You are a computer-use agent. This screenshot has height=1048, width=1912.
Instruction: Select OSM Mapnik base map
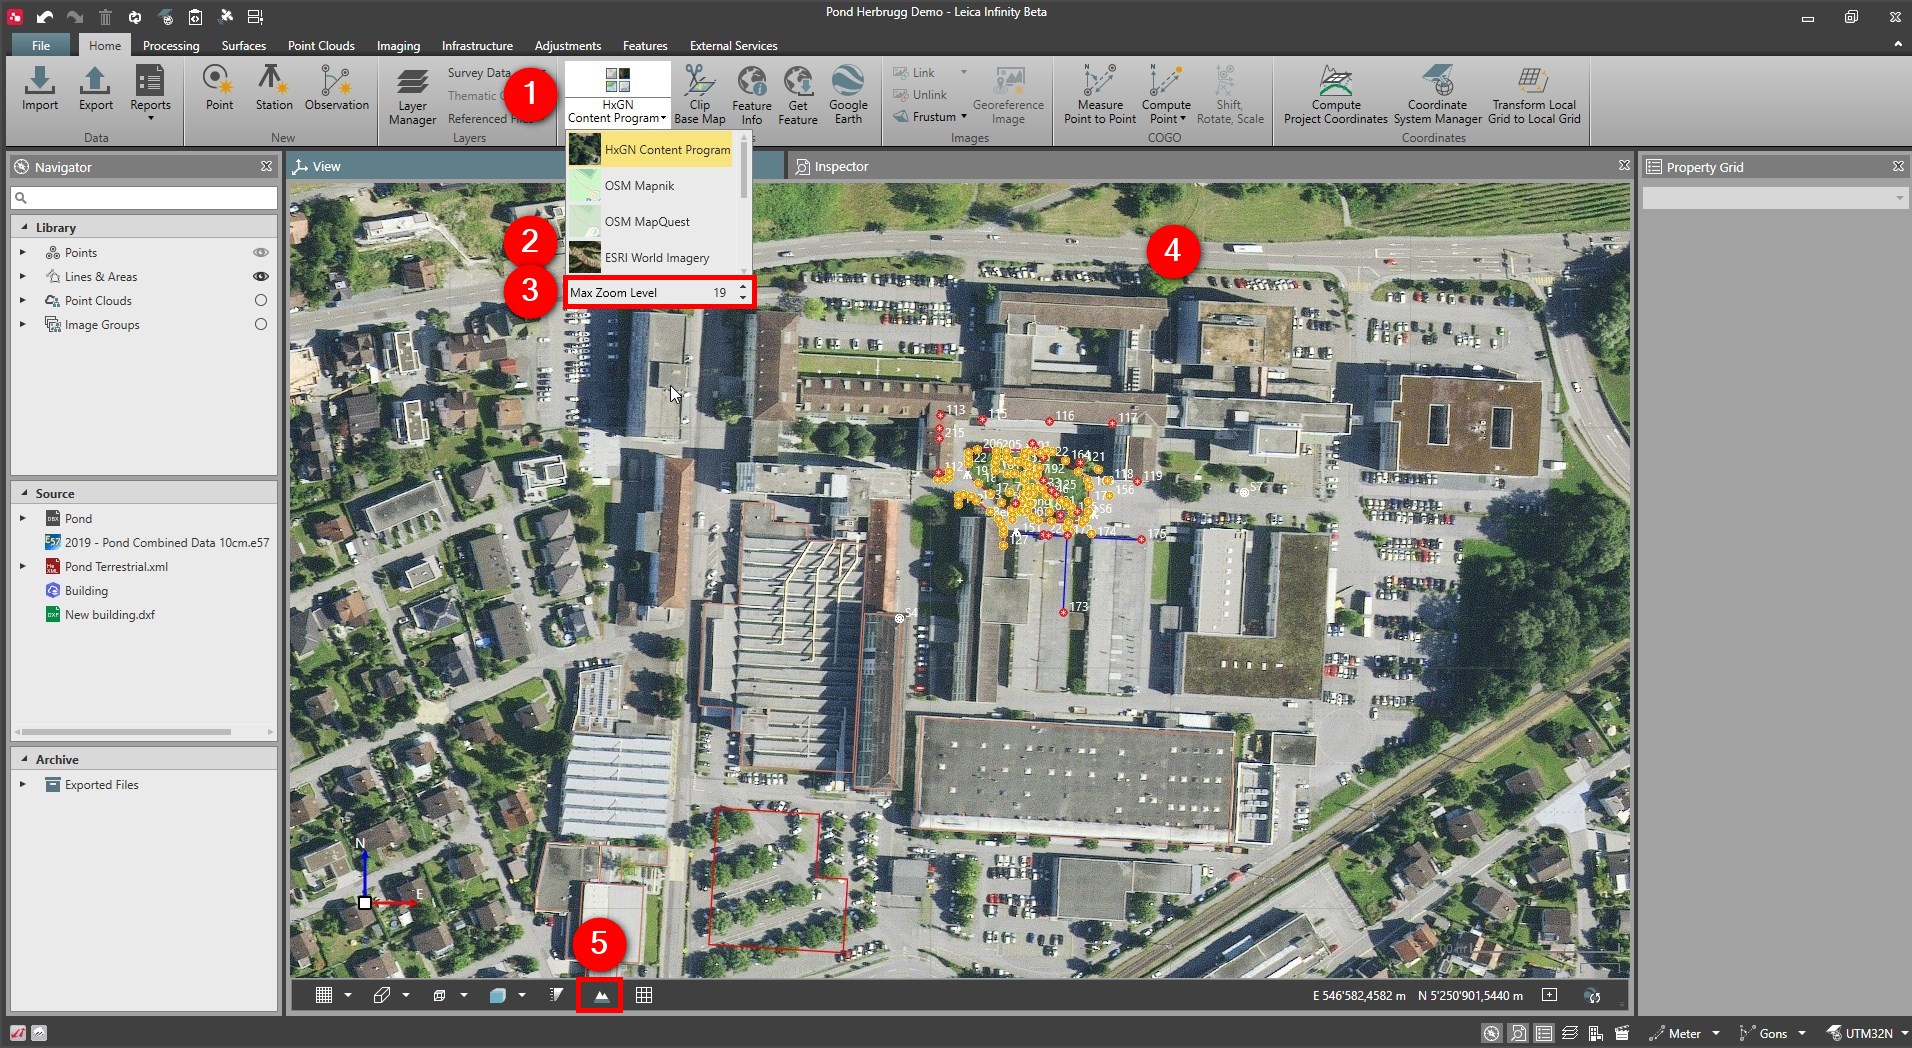[651, 185]
